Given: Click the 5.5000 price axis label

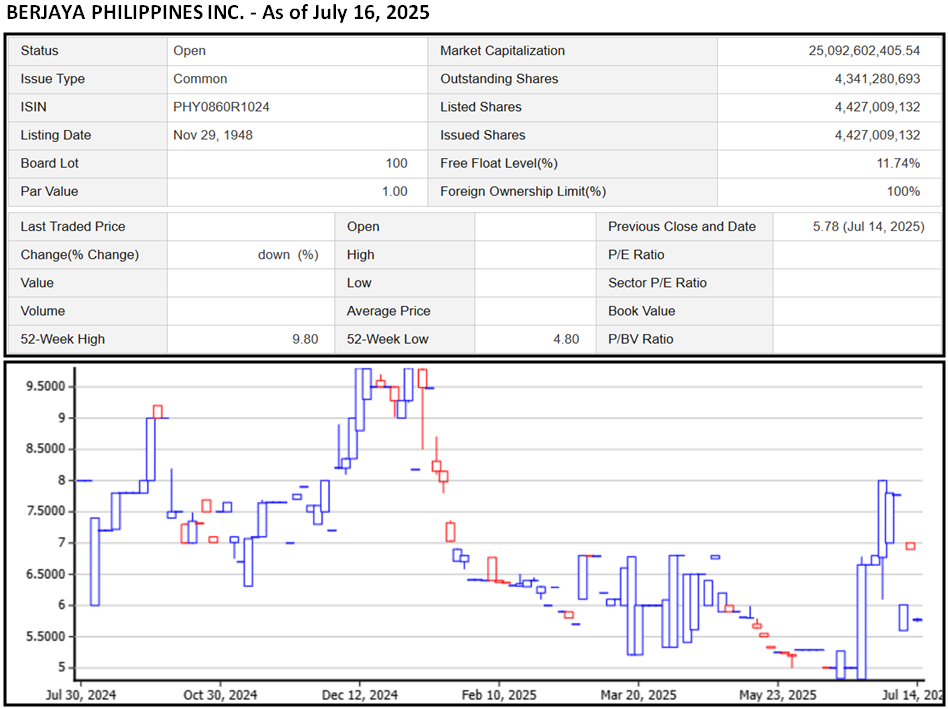Looking at the screenshot, I should (45, 636).
